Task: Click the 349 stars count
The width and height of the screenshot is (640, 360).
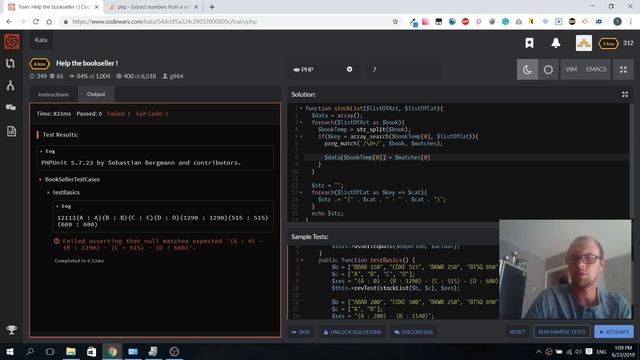Action: (x=38, y=76)
